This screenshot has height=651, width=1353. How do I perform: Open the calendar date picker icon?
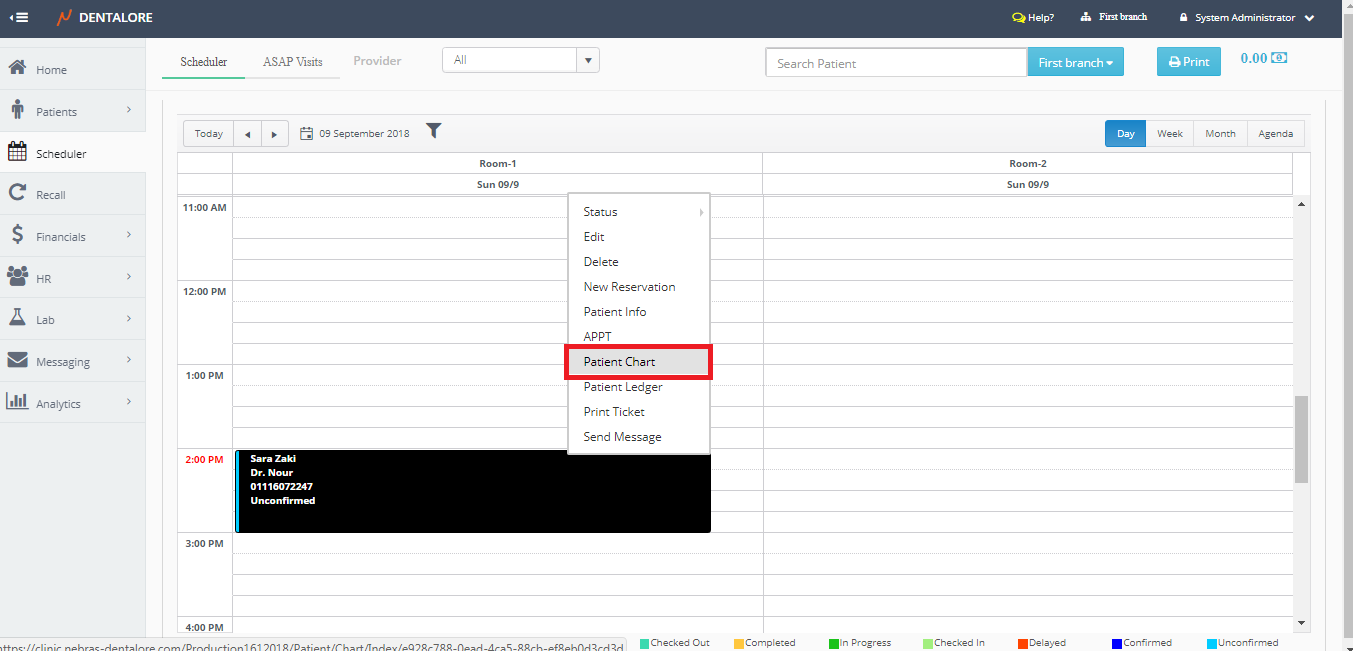pyautogui.click(x=307, y=133)
